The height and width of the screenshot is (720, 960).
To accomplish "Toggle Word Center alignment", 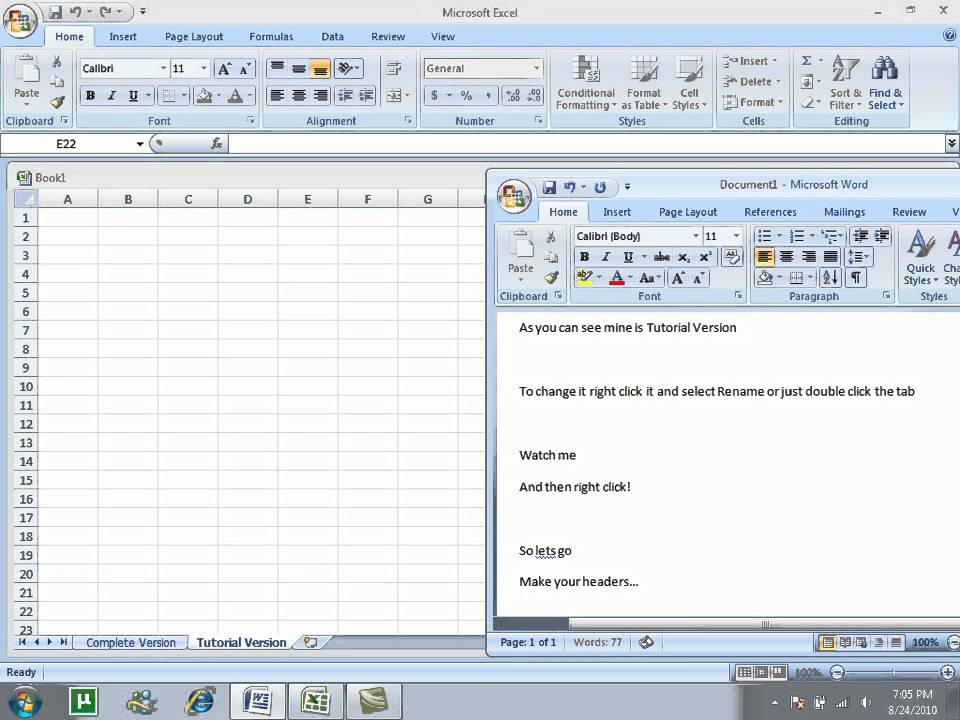I will pyautogui.click(x=787, y=257).
